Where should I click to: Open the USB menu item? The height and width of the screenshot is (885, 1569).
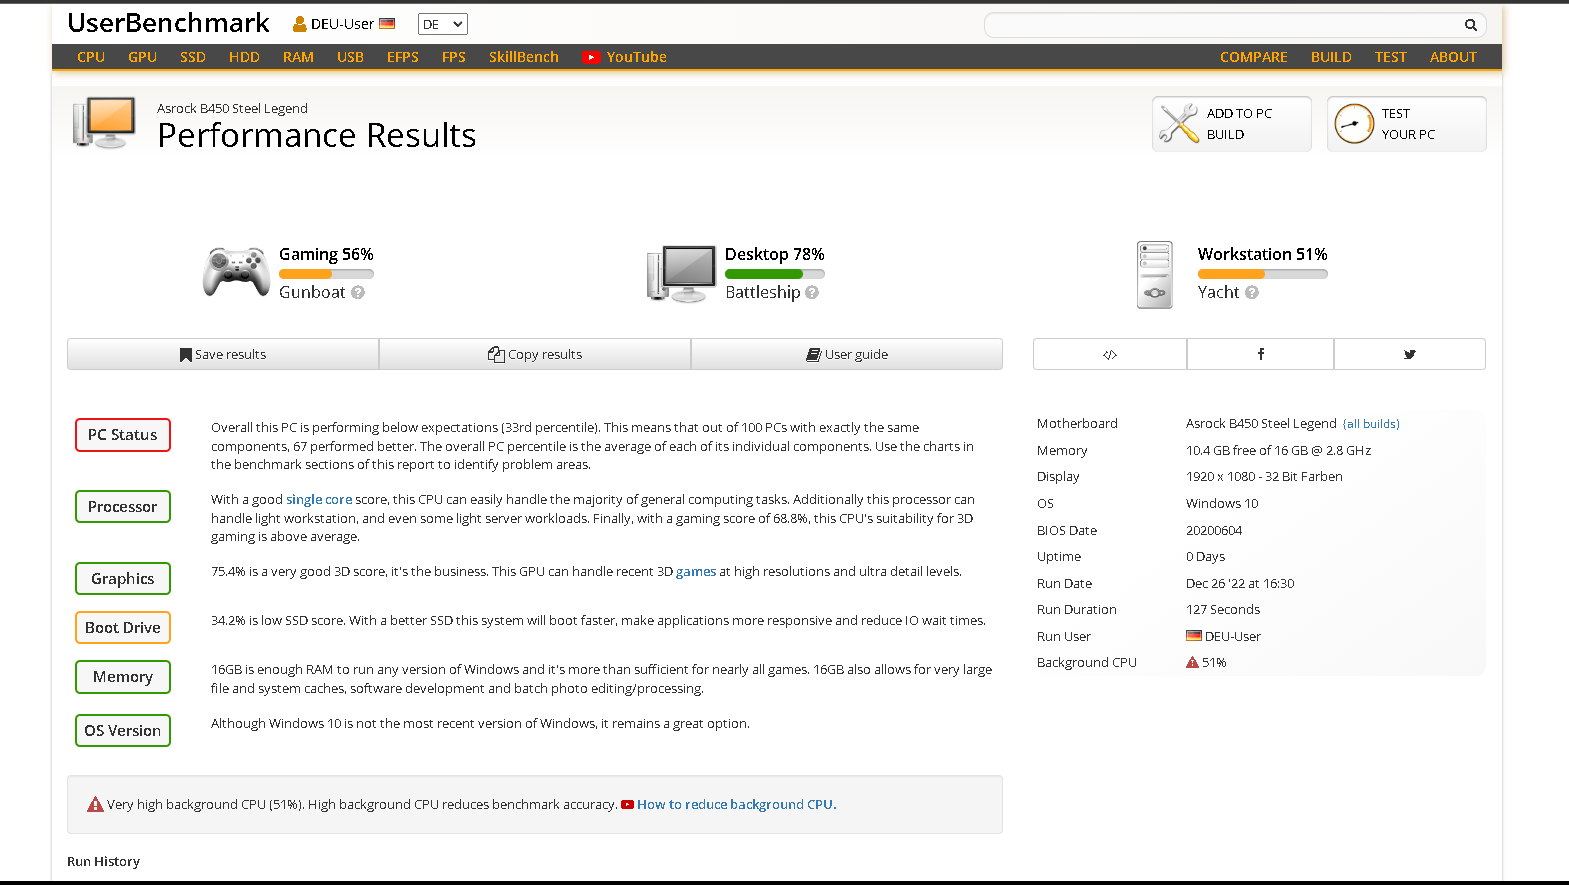click(x=350, y=57)
